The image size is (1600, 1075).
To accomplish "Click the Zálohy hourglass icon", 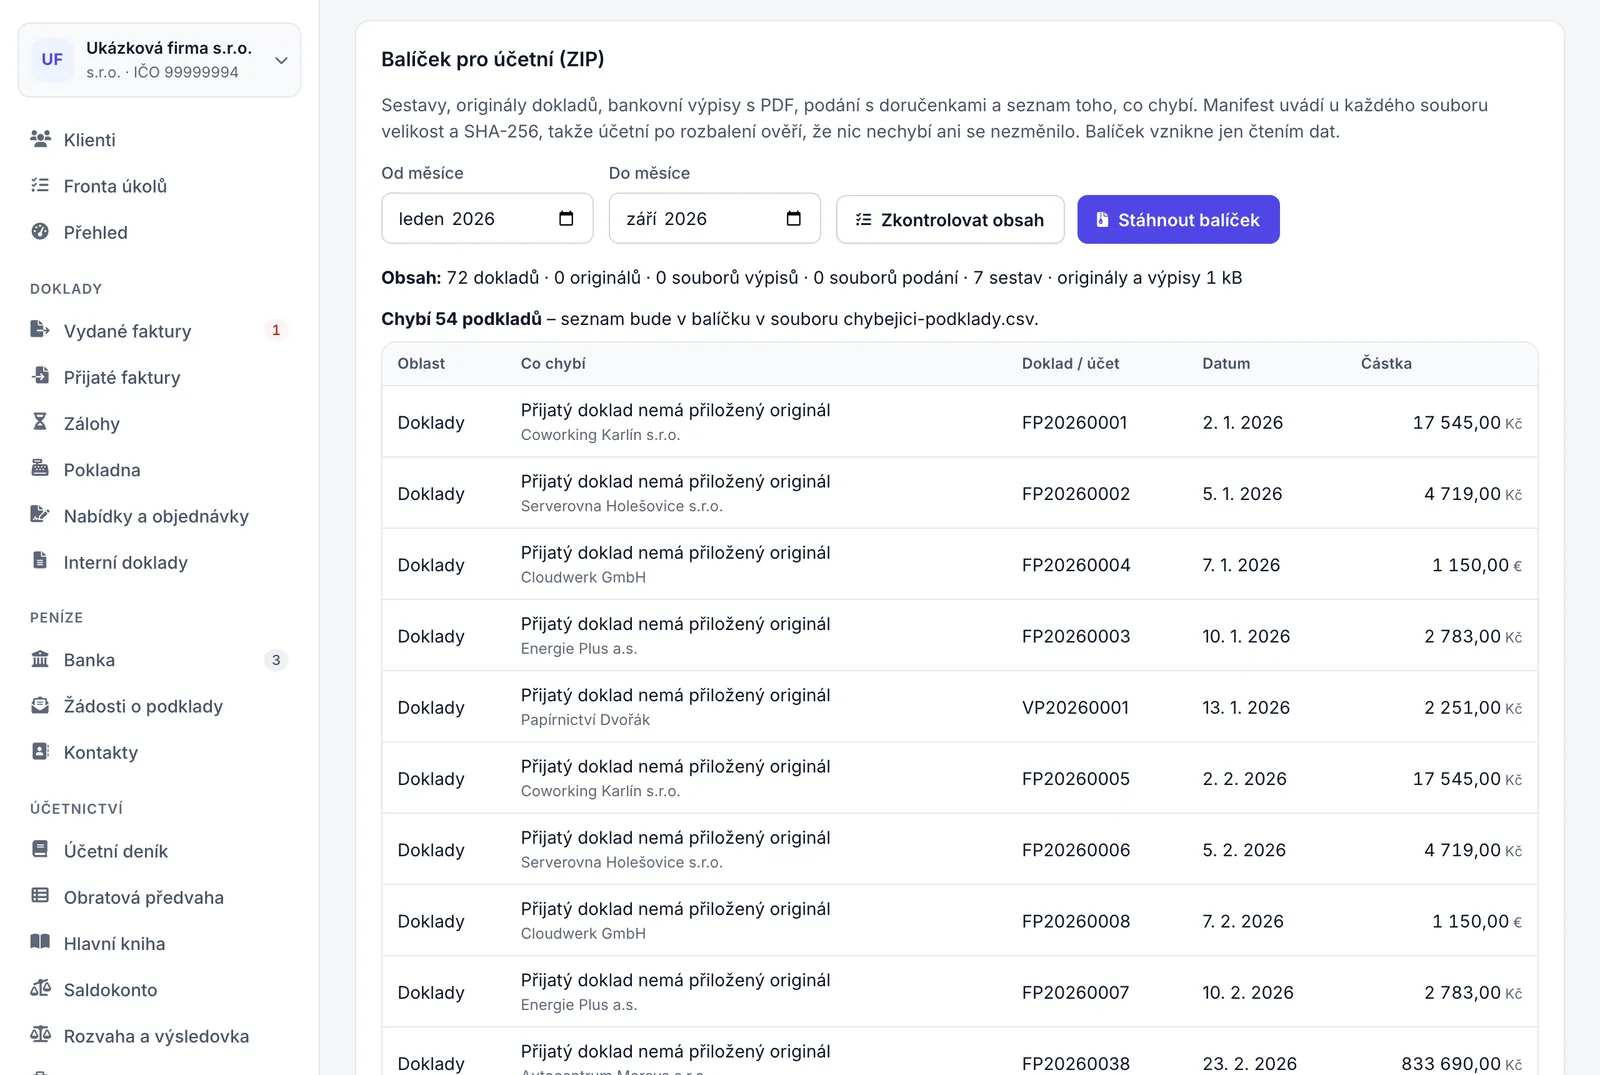I will click(x=40, y=421).
